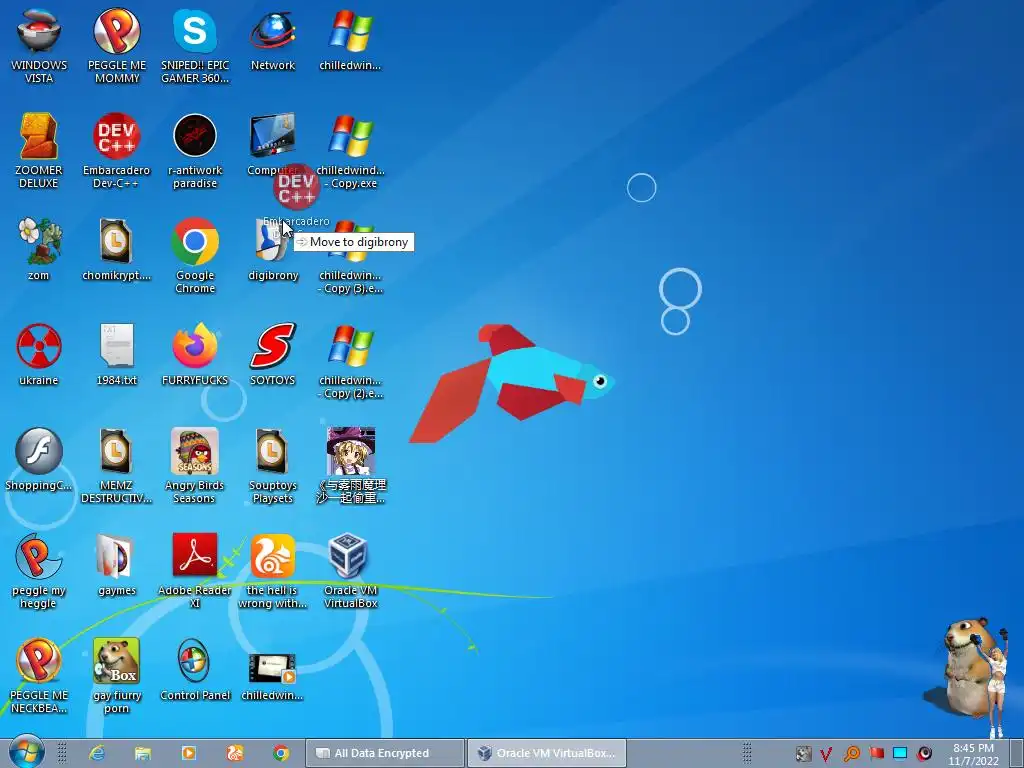Select the gaymes folder icon
1024x768 pixels.
tap(117, 565)
